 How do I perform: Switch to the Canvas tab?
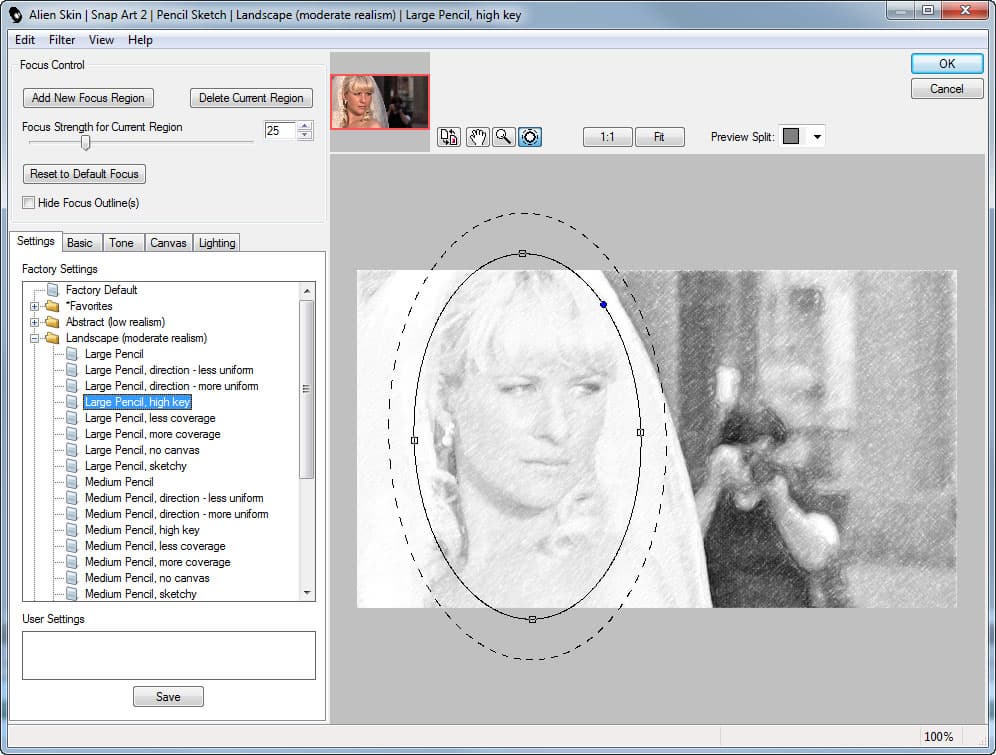coord(168,243)
